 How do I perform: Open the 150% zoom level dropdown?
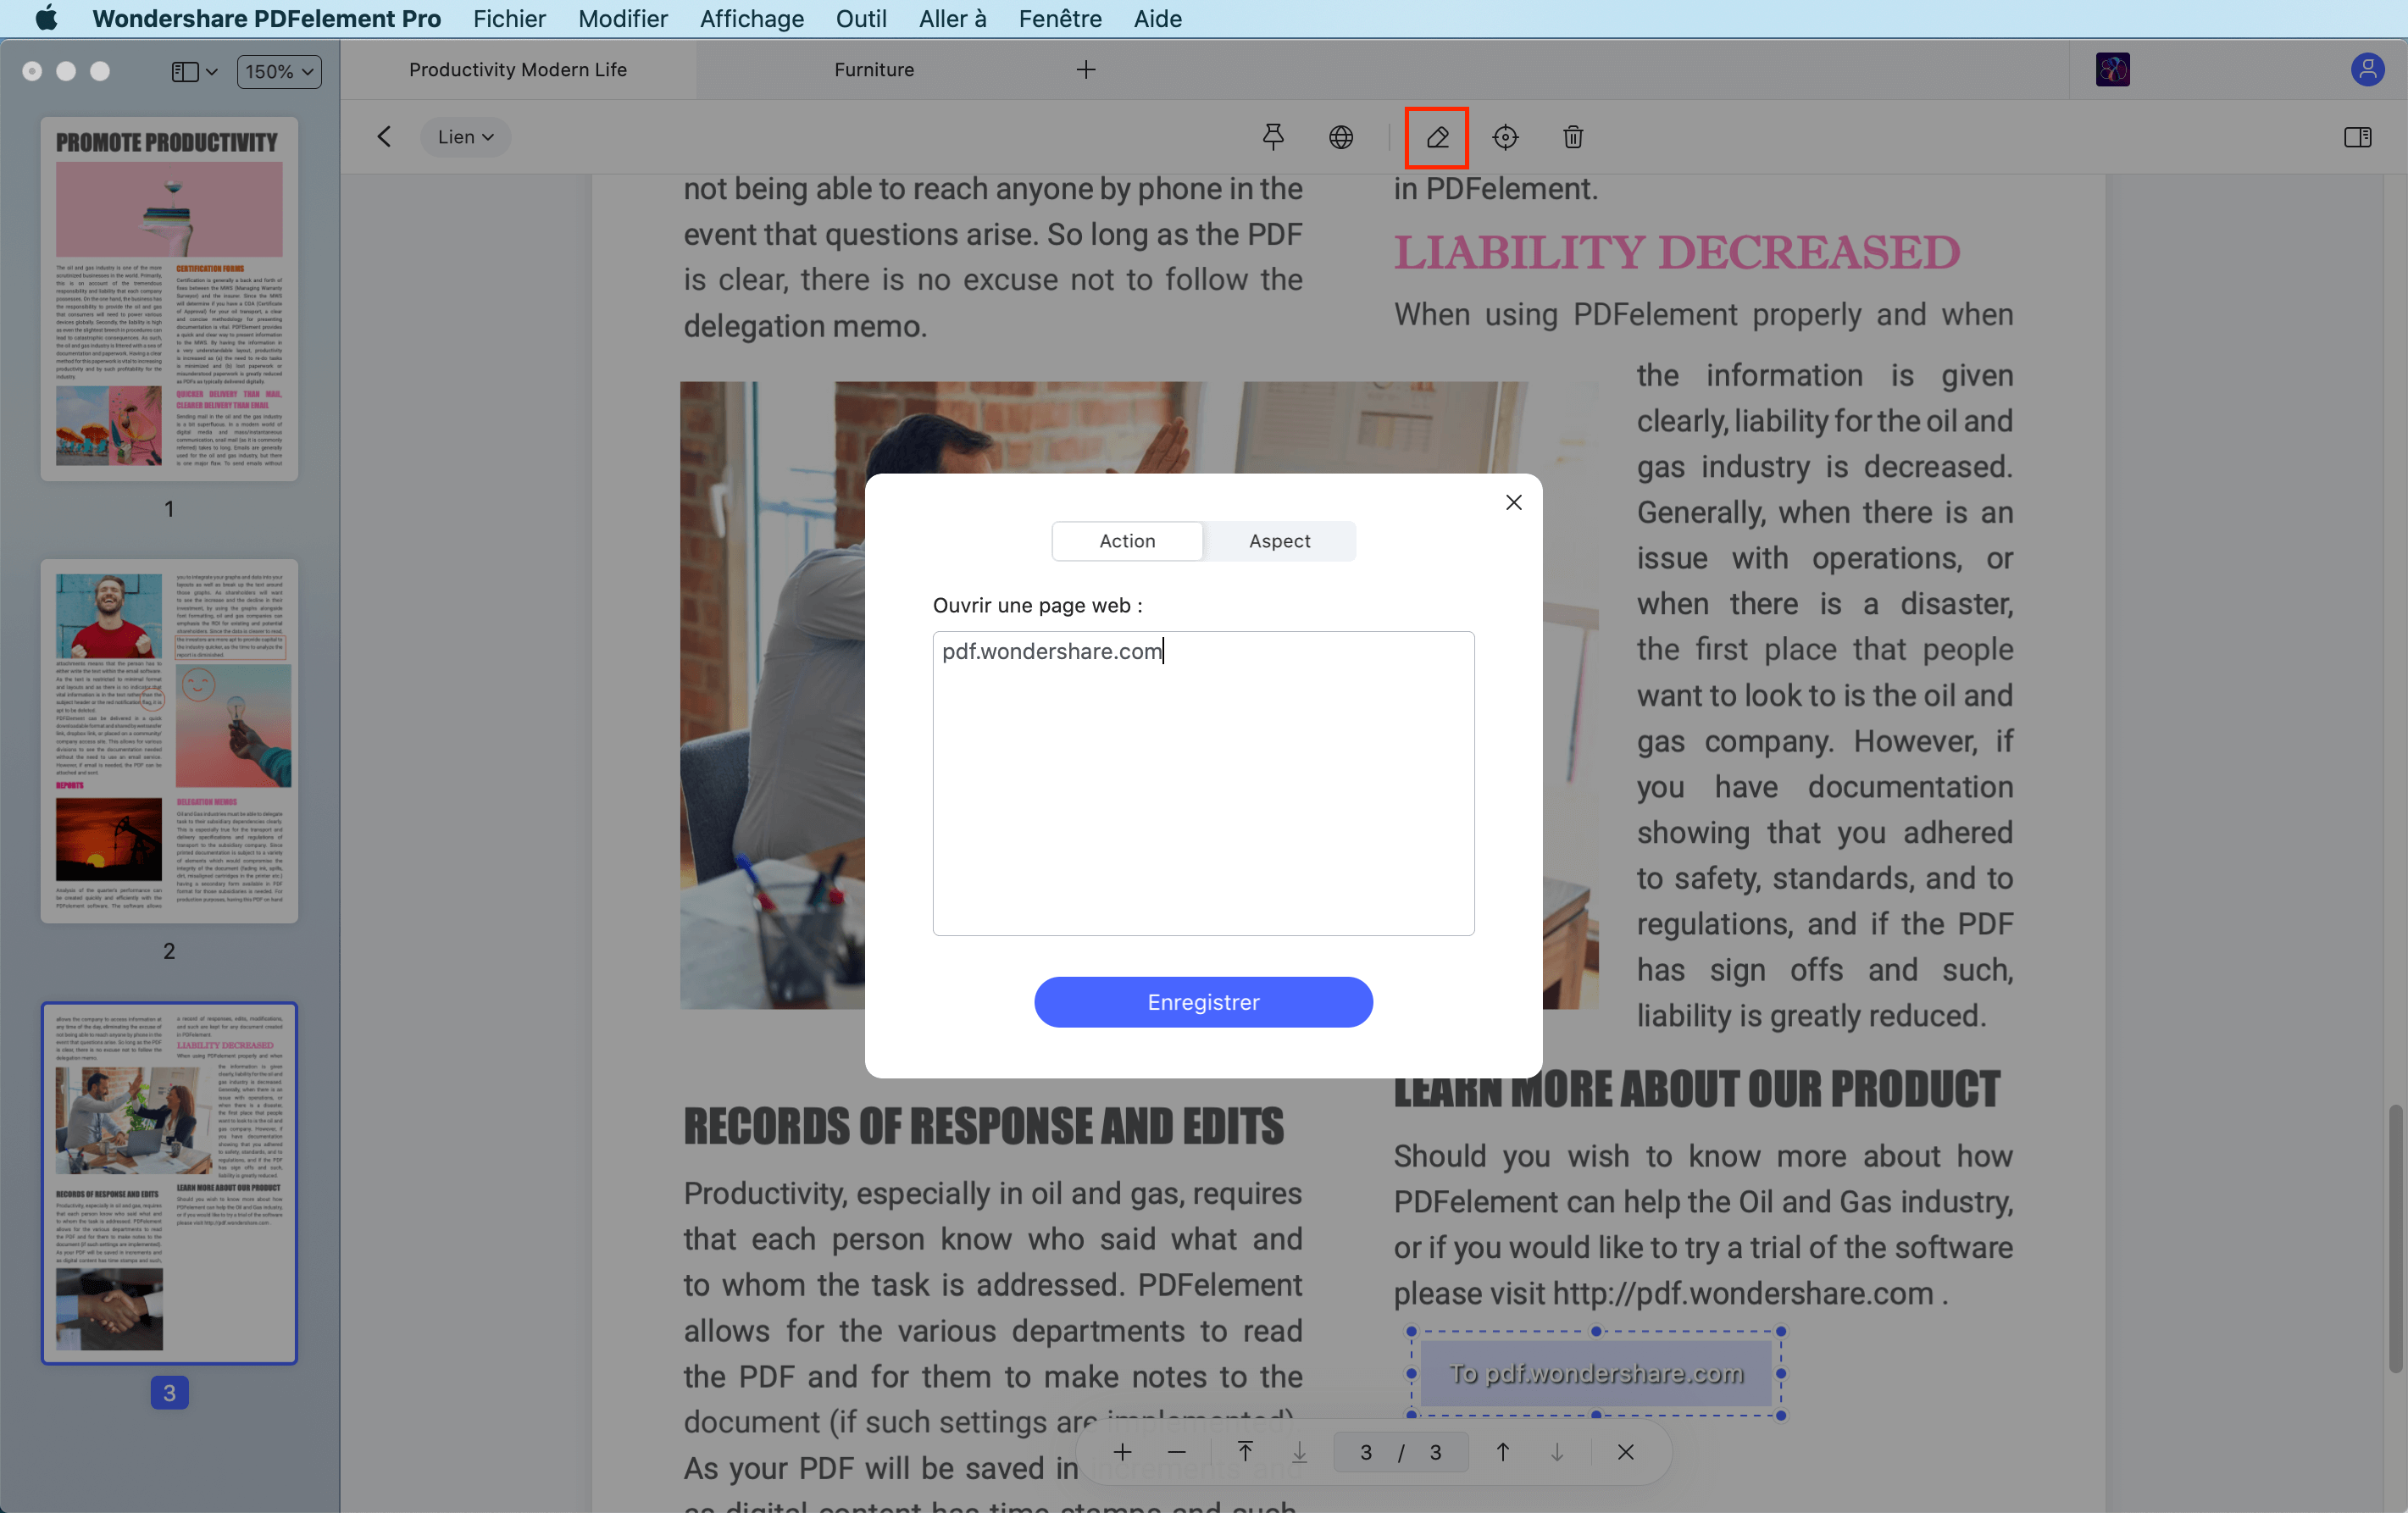[278, 71]
